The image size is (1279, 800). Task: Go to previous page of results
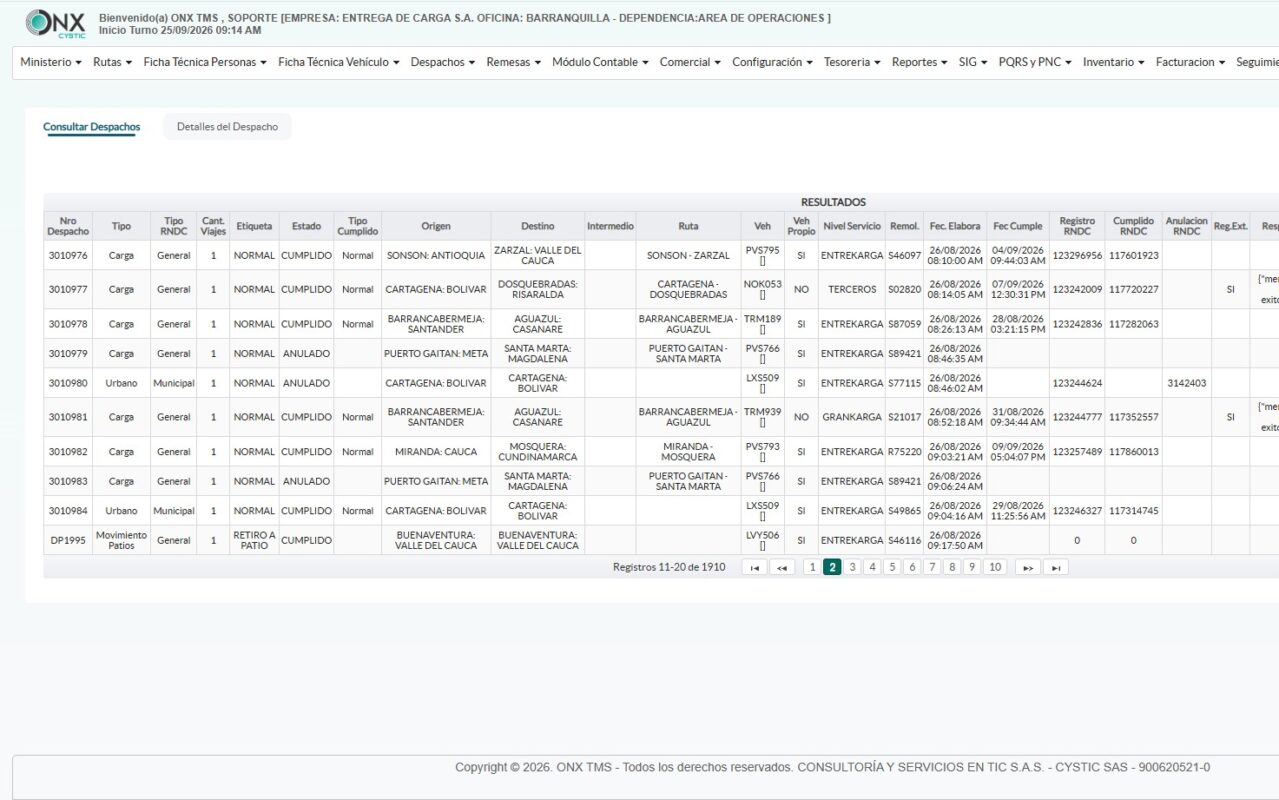(x=782, y=567)
